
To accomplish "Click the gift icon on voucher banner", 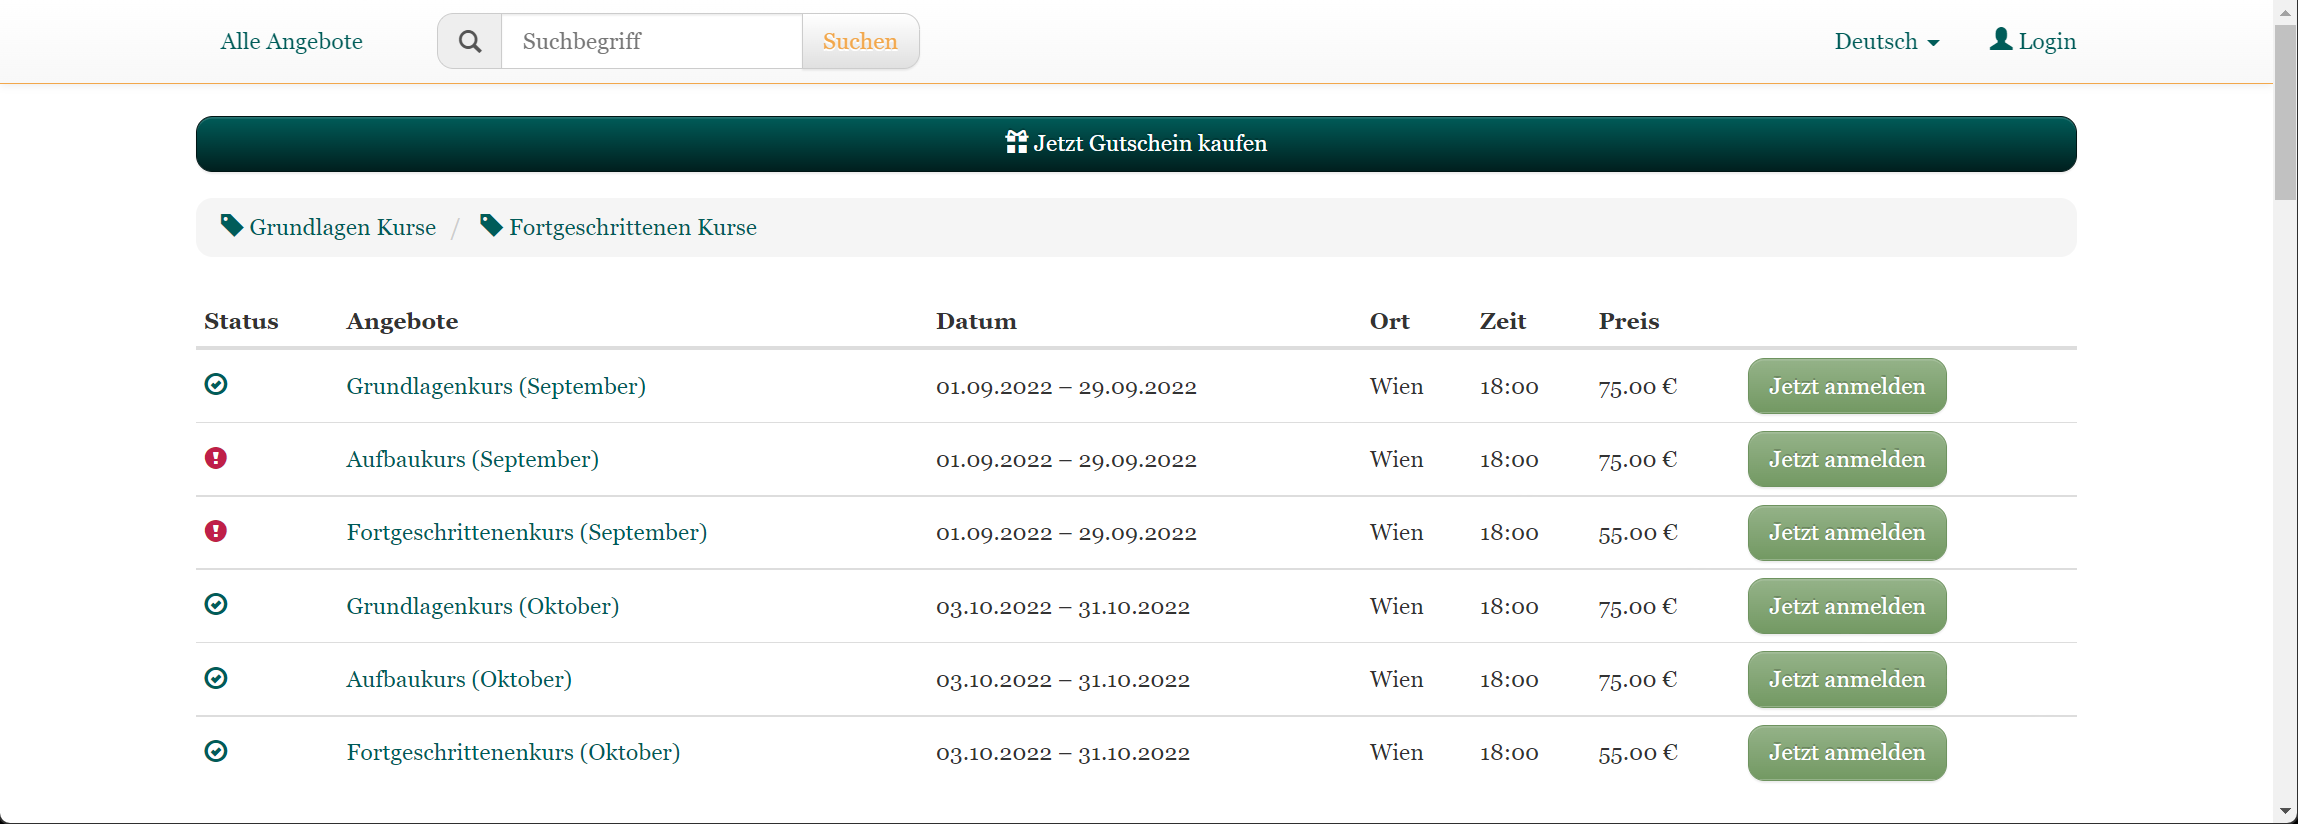I will [1016, 142].
